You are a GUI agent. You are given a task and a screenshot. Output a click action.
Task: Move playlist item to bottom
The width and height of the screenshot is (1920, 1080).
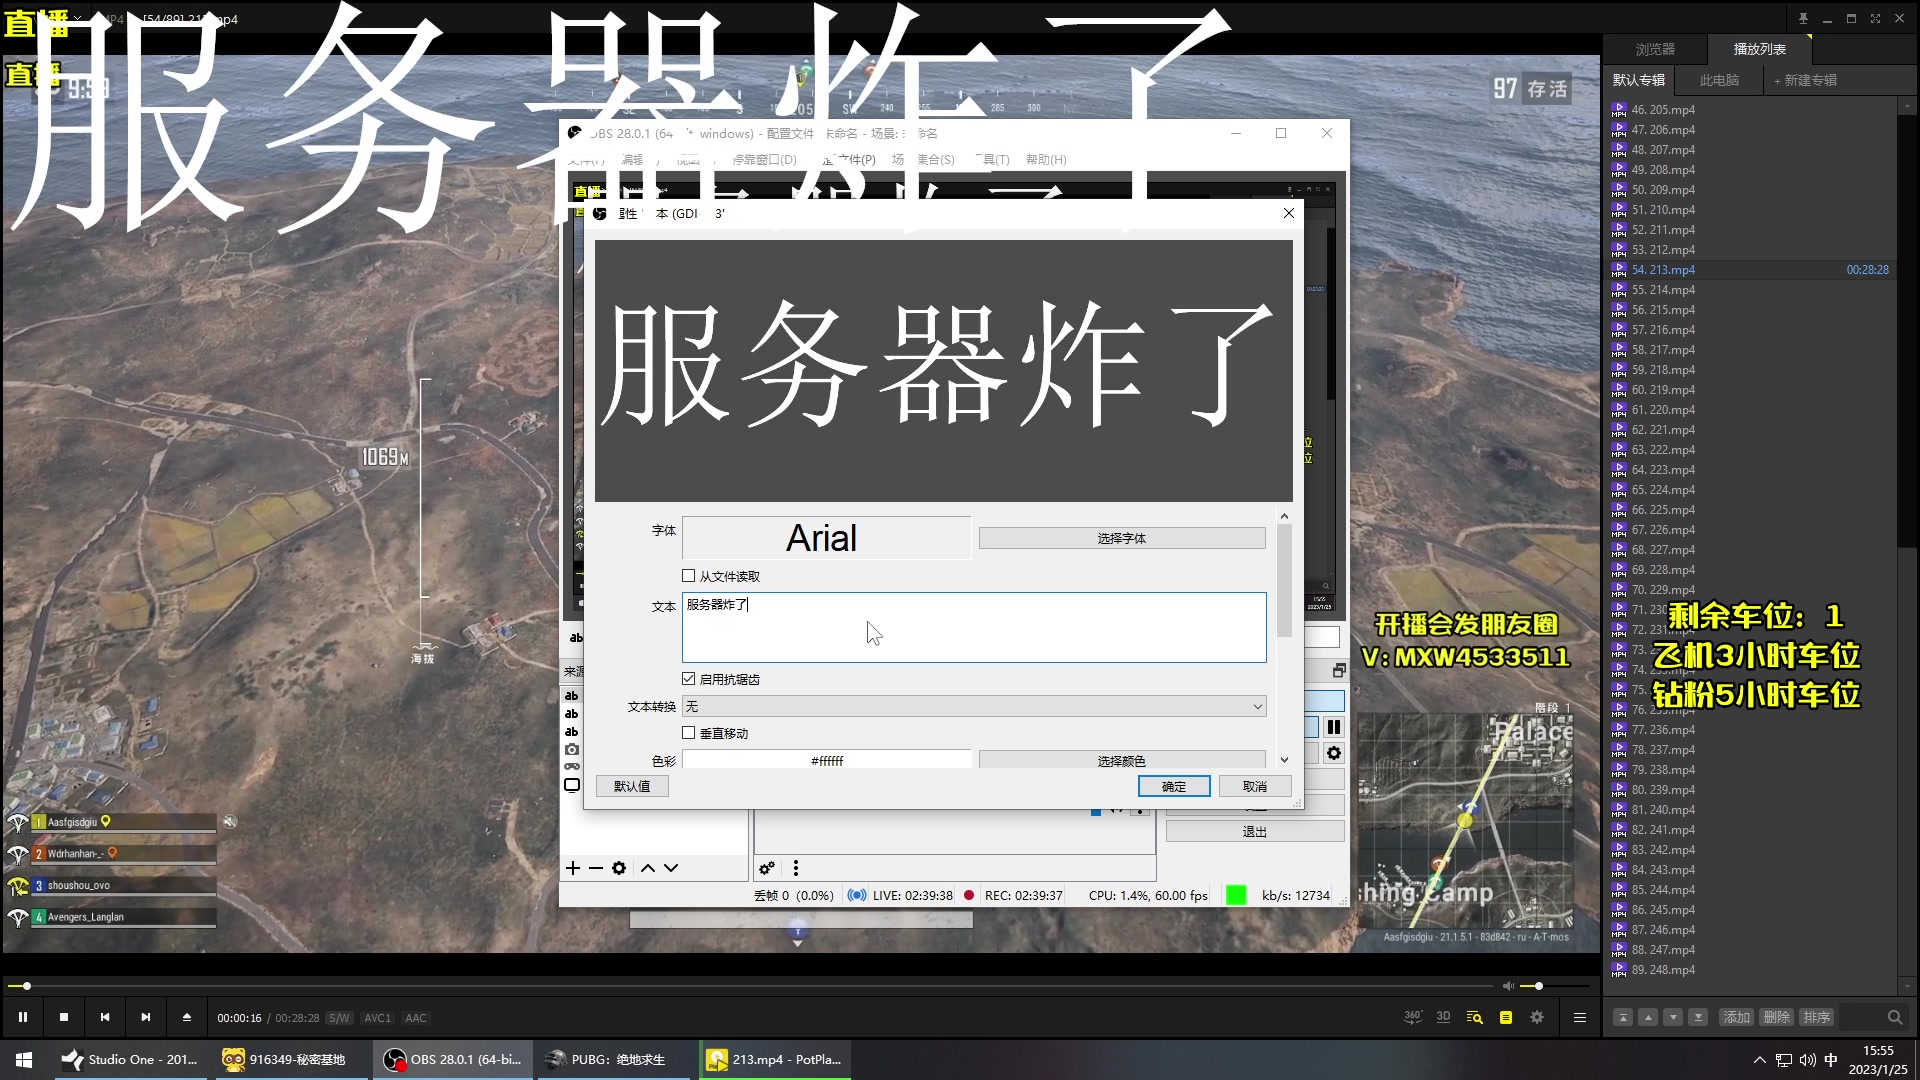(x=1698, y=1017)
